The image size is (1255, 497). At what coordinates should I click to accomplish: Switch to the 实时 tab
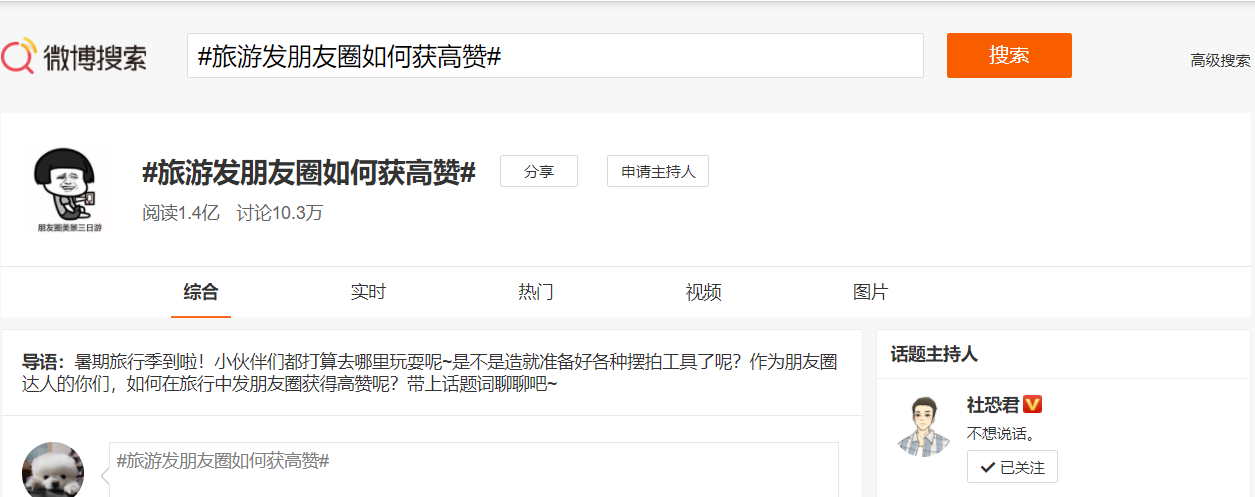368,292
